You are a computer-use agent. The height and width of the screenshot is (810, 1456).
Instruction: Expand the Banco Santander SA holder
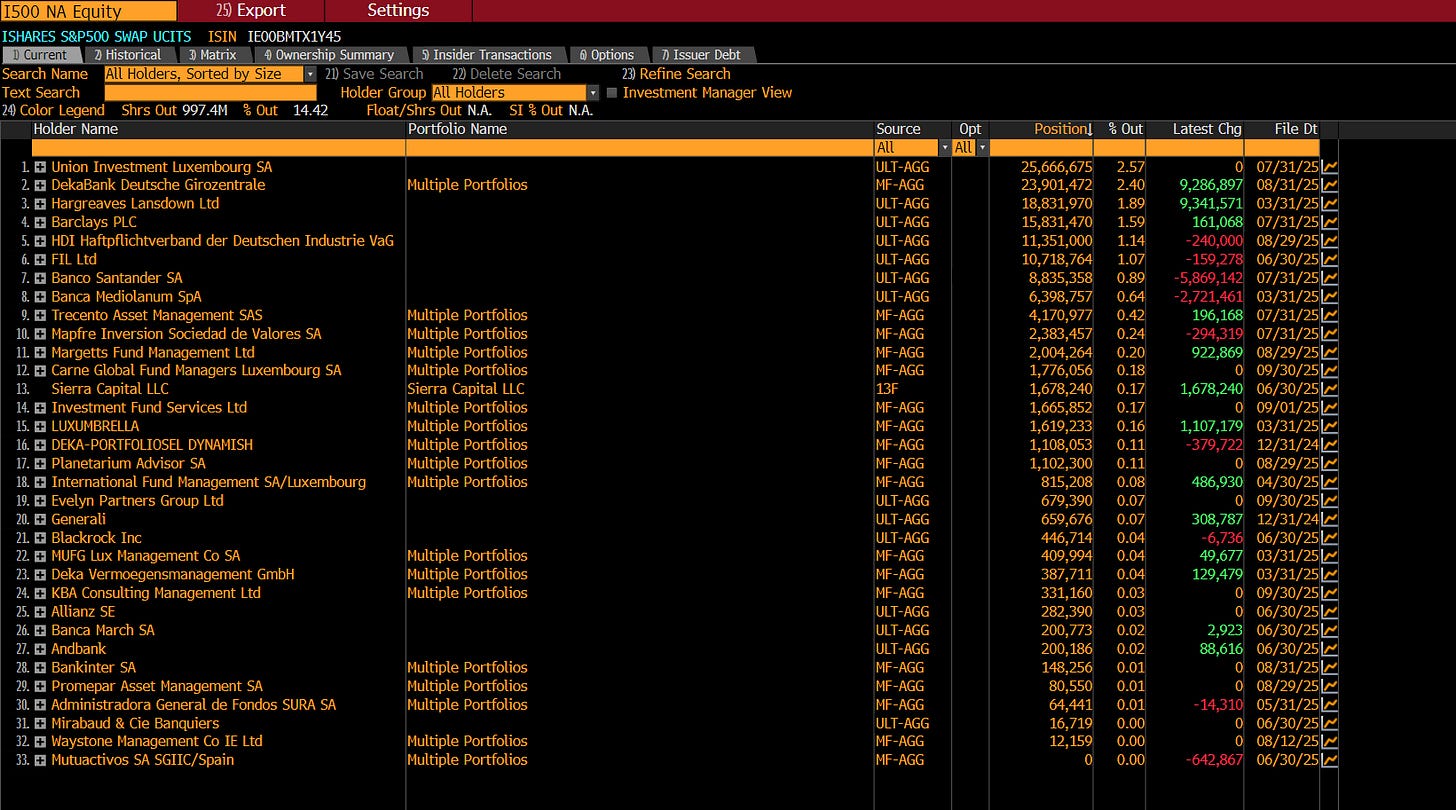[40, 278]
